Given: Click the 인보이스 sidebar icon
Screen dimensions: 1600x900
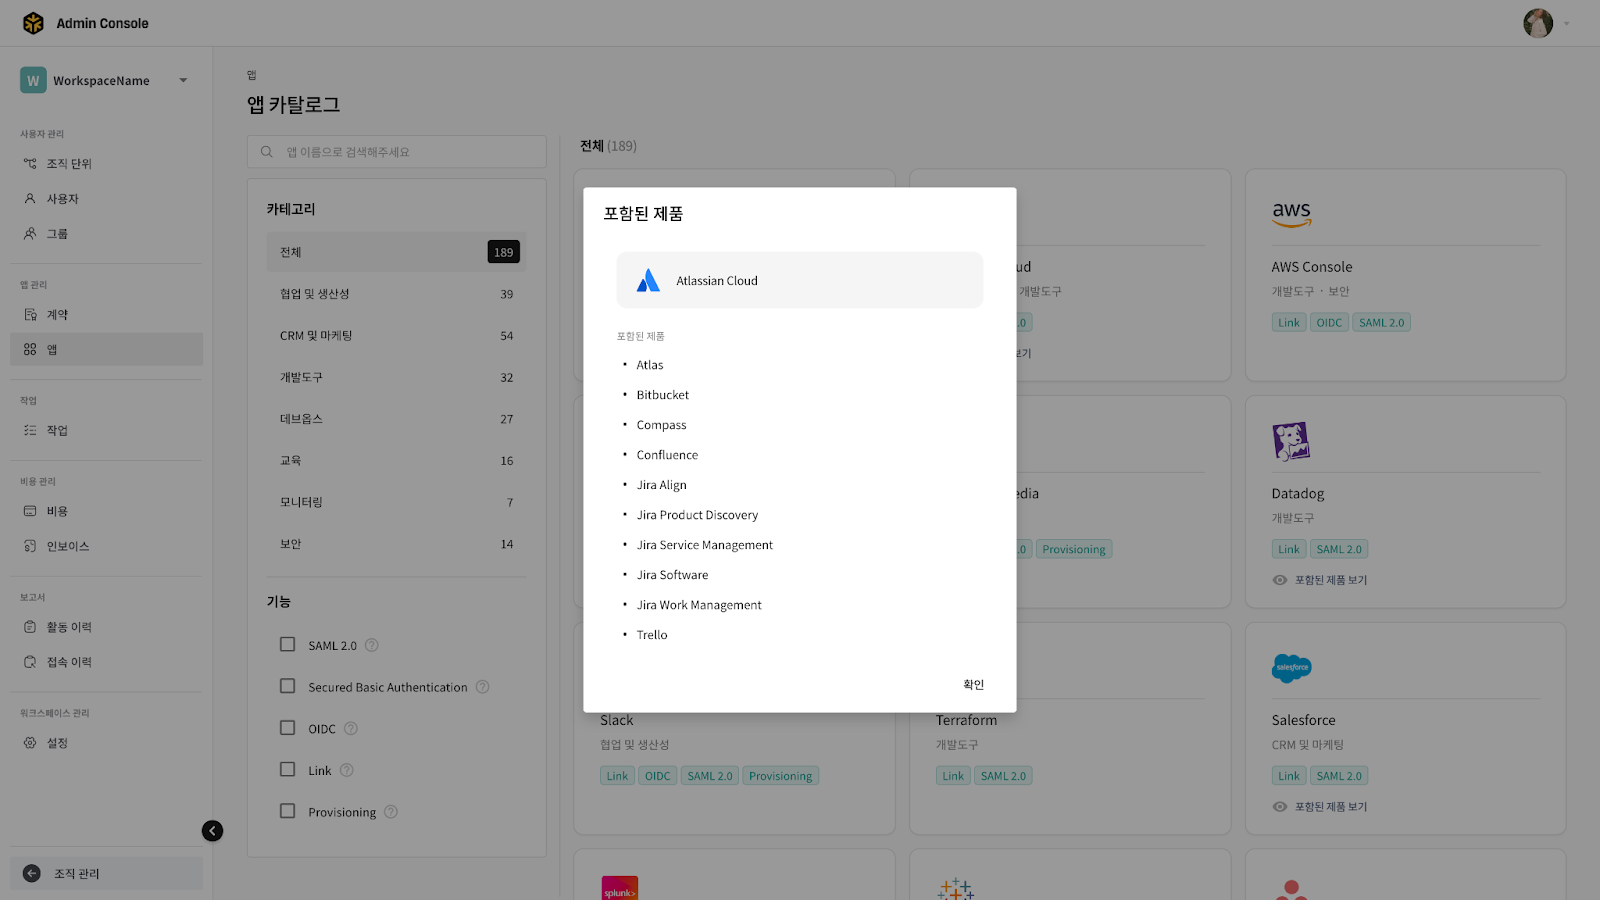Looking at the screenshot, I should coord(30,546).
